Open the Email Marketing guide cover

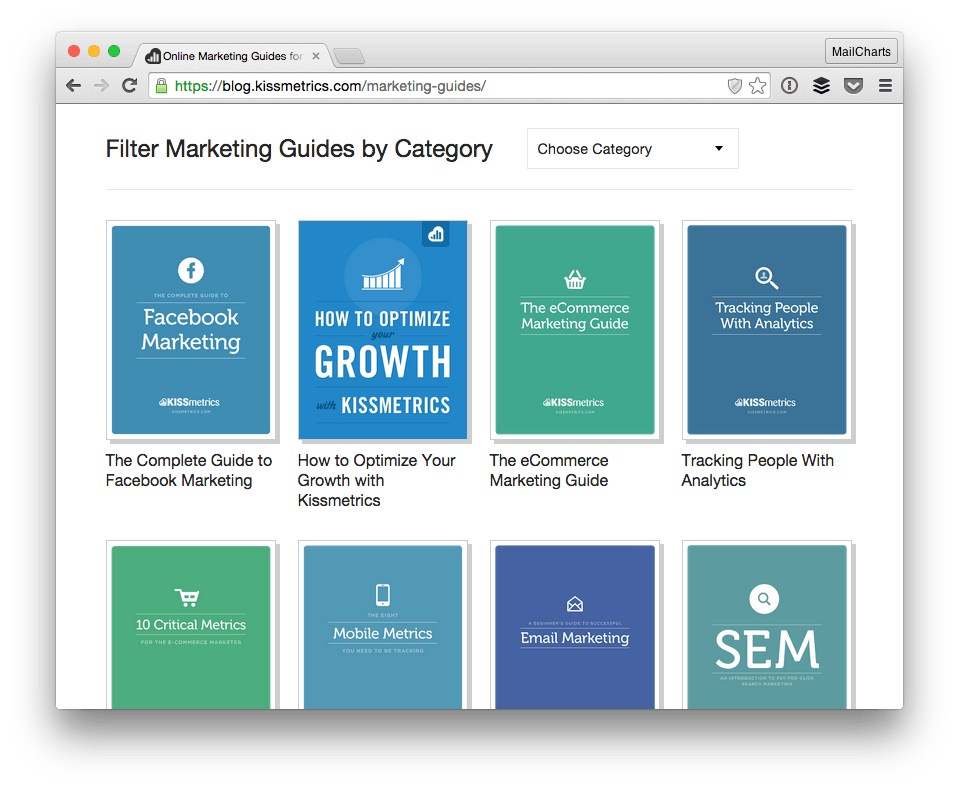point(575,625)
